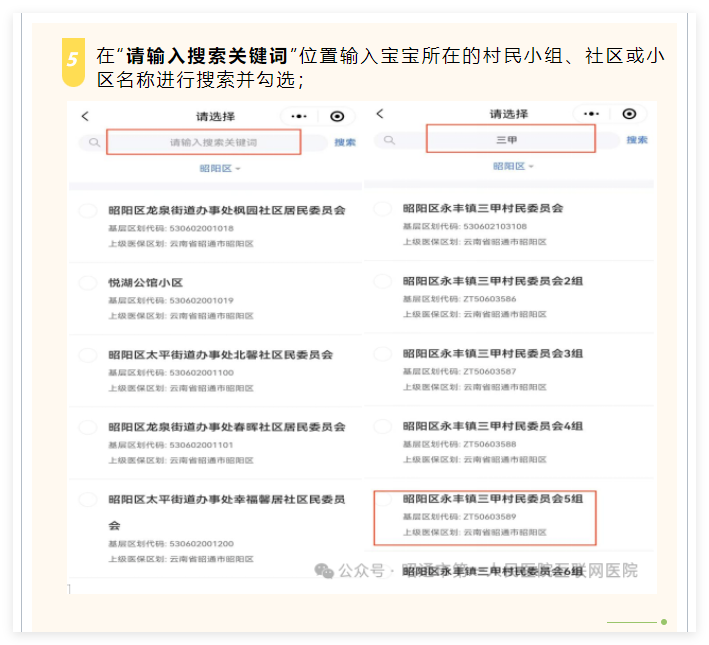Viewport: 709px width, 645px height.
Task: Click code 基层区划代码: ZT50603587
Action: pos(459,371)
